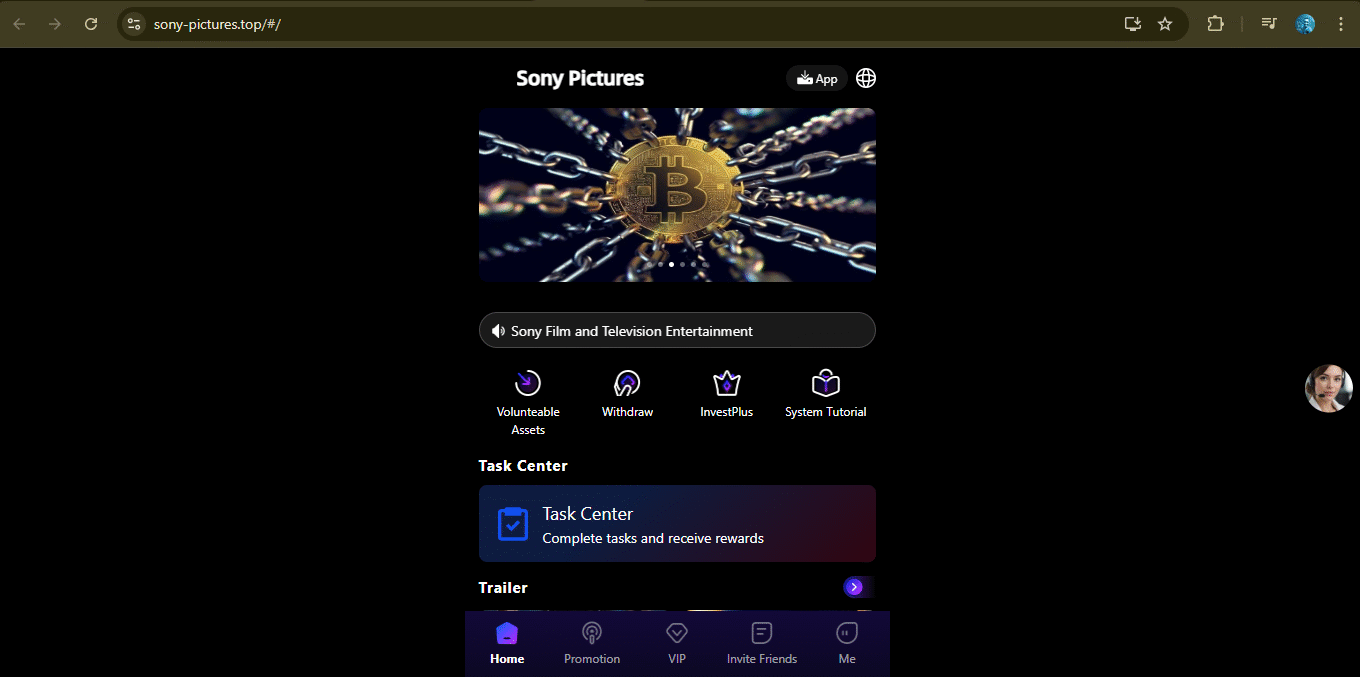Click the speaker announcement icon
The image size is (1360, 677).
[x=498, y=331]
